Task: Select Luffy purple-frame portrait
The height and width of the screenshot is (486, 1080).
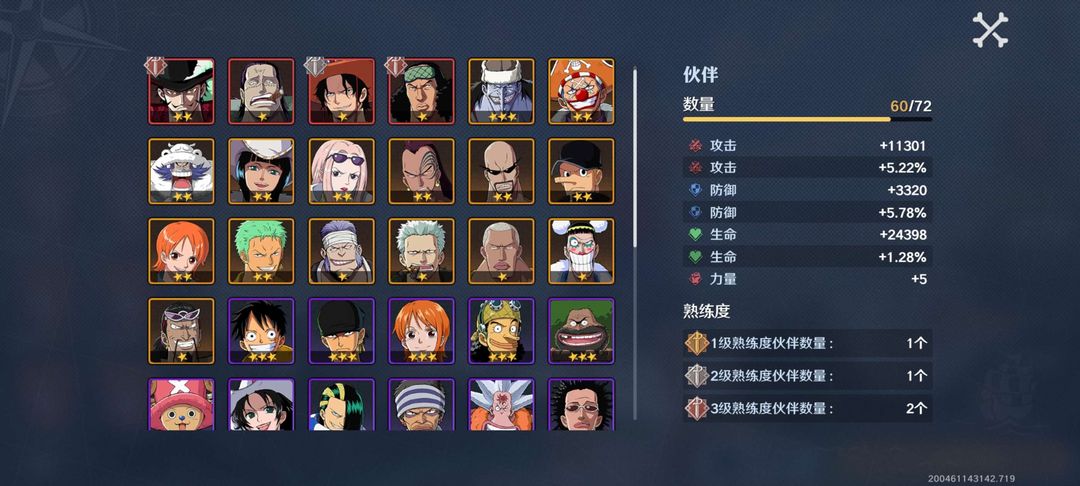Action: pos(261,331)
